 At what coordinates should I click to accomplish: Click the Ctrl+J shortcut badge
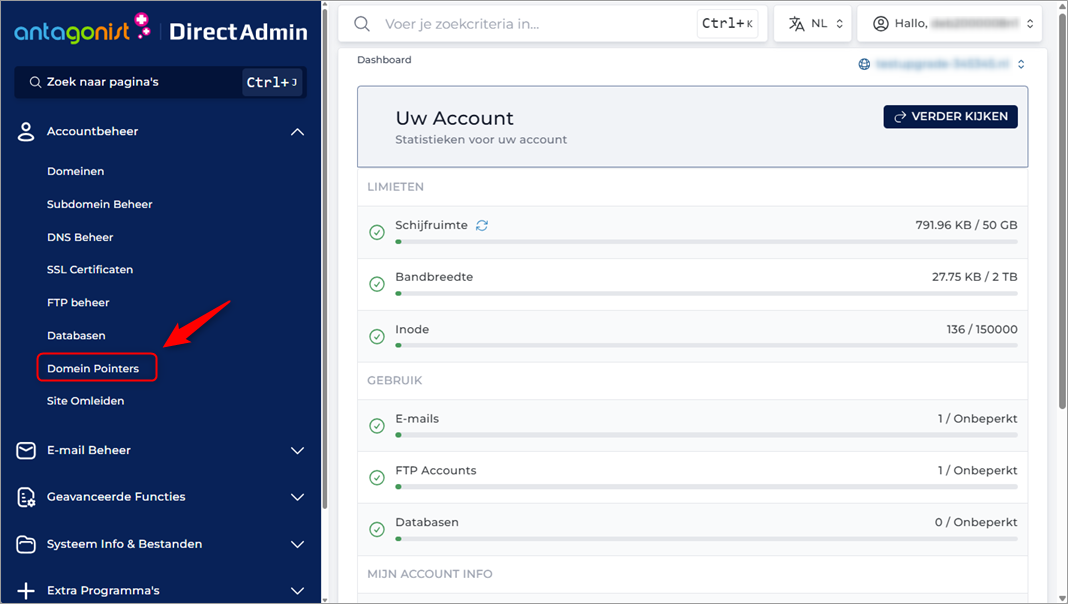click(x=272, y=82)
